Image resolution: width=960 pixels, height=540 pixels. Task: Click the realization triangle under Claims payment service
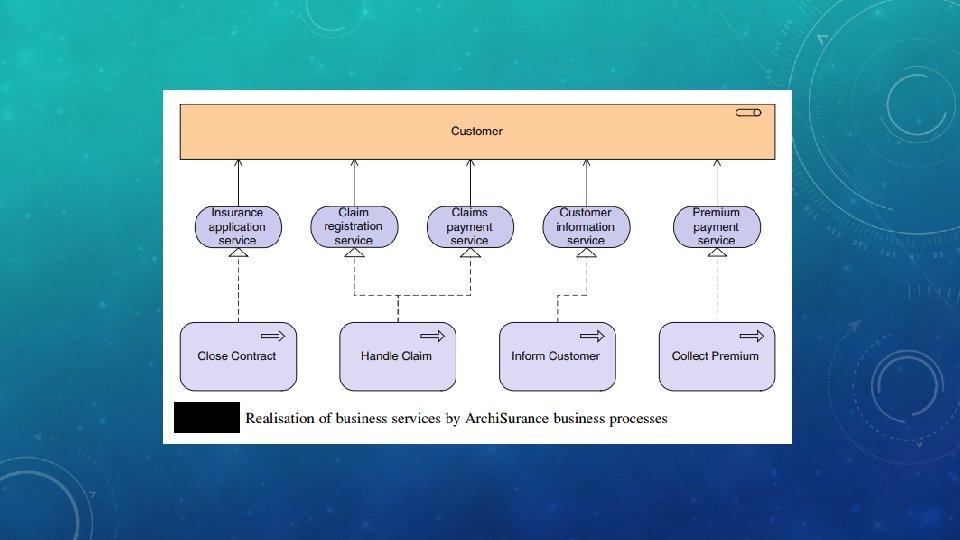coord(470,252)
